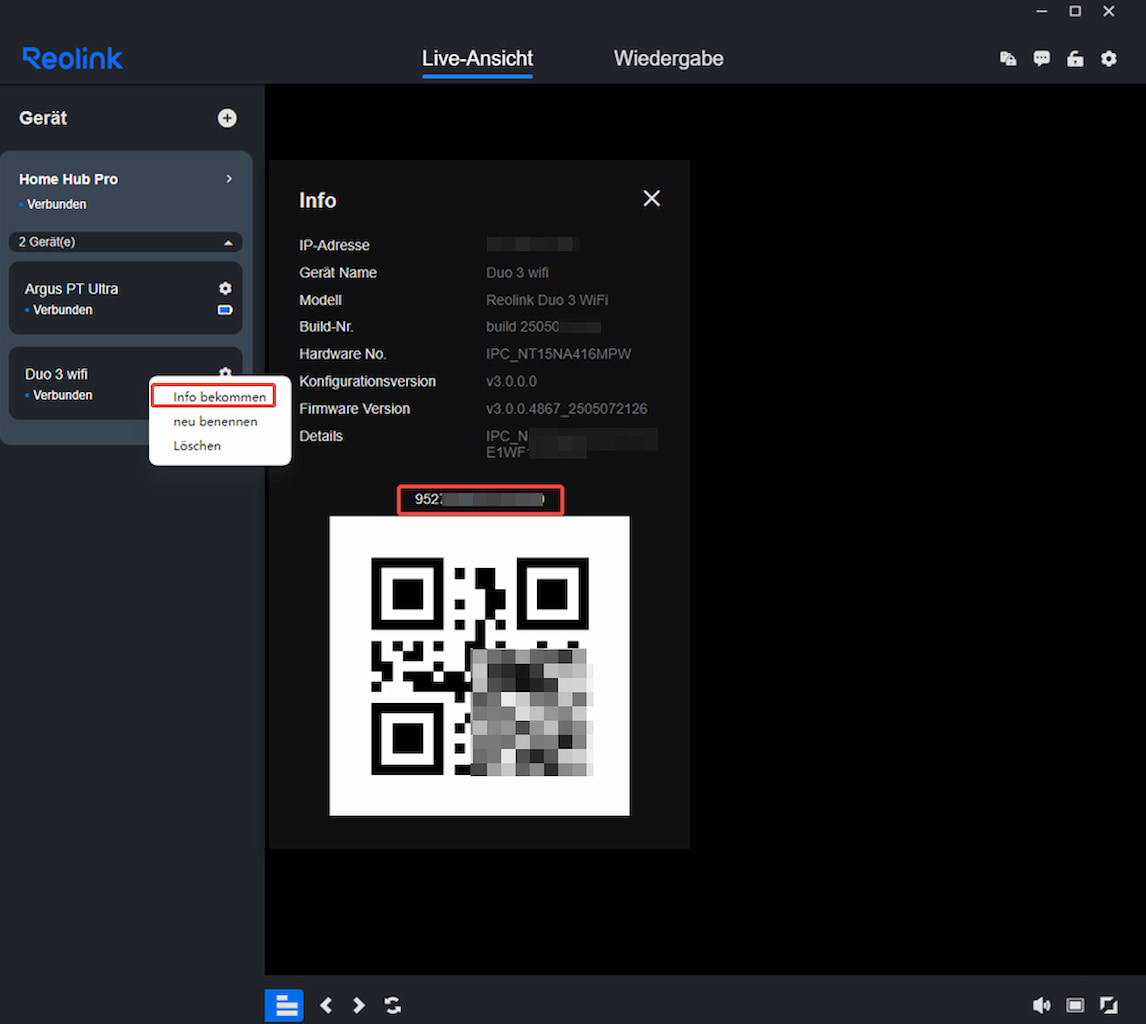Image resolution: width=1146 pixels, height=1024 pixels.
Task: Open language translation icon in header
Action: [1008, 59]
